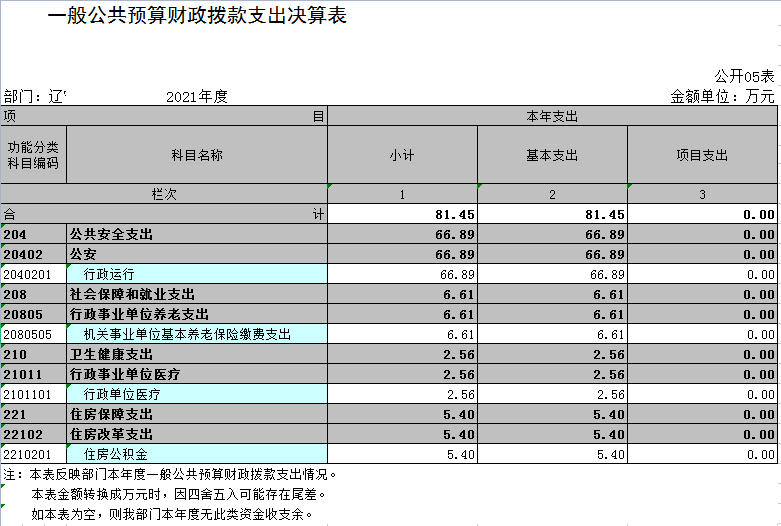Click the note beginning 如本表为空
Image resolution: width=781 pixels, height=526 pixels.
click(x=172, y=514)
